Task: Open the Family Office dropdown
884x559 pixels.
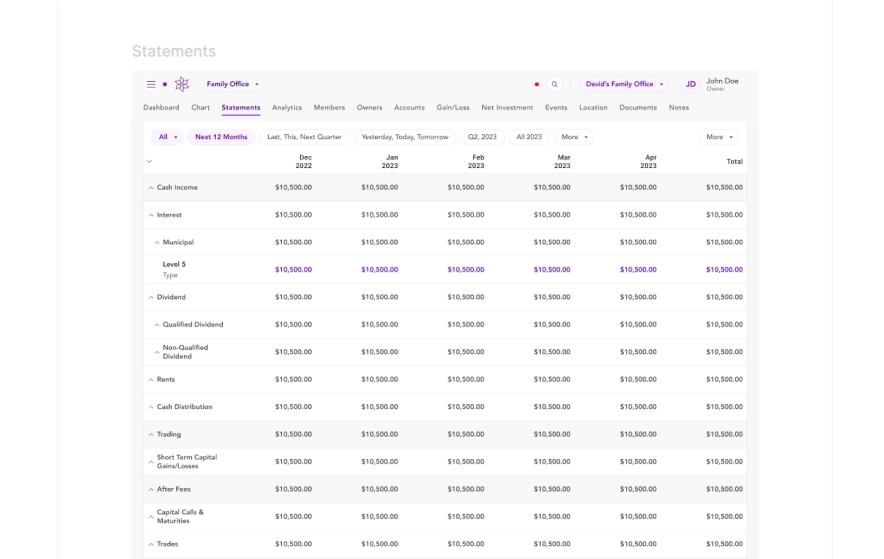Action: (232, 85)
